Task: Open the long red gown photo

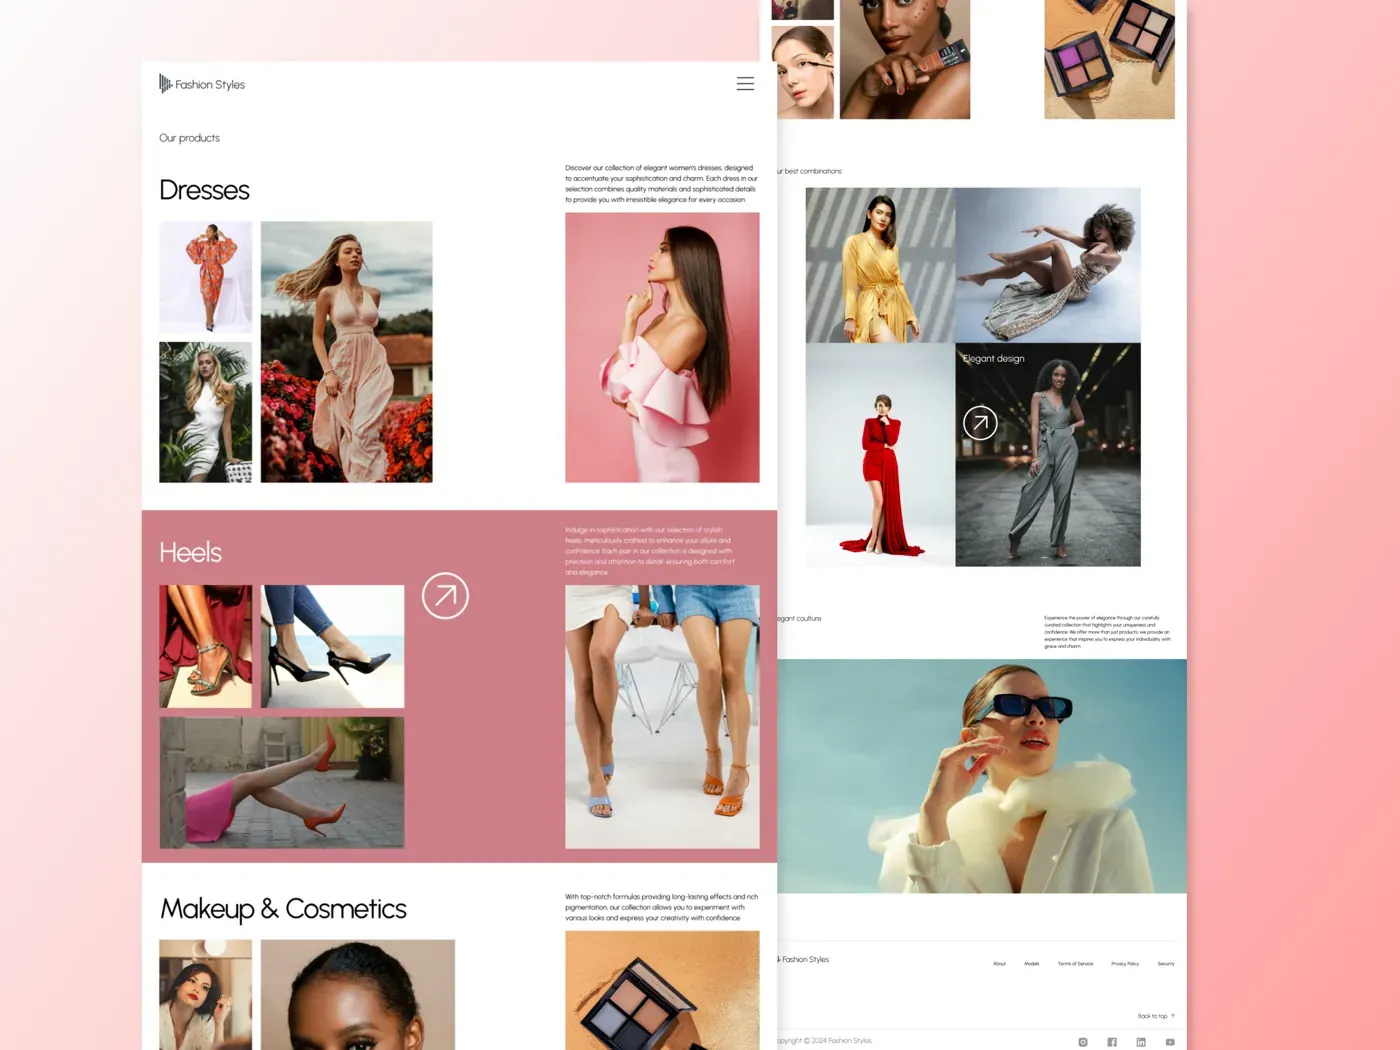Action: click(880, 455)
